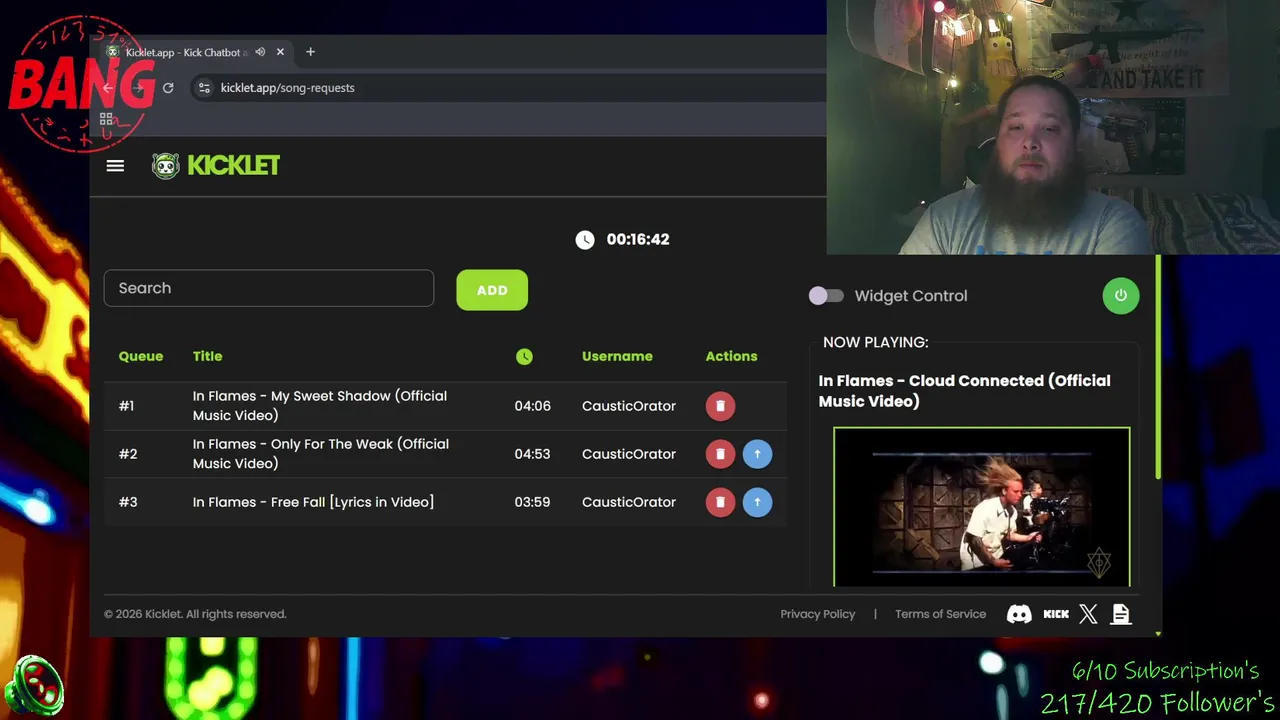Screen dimensions: 1280x720
Task: Open the documentation page icon
Action: 1121,614
